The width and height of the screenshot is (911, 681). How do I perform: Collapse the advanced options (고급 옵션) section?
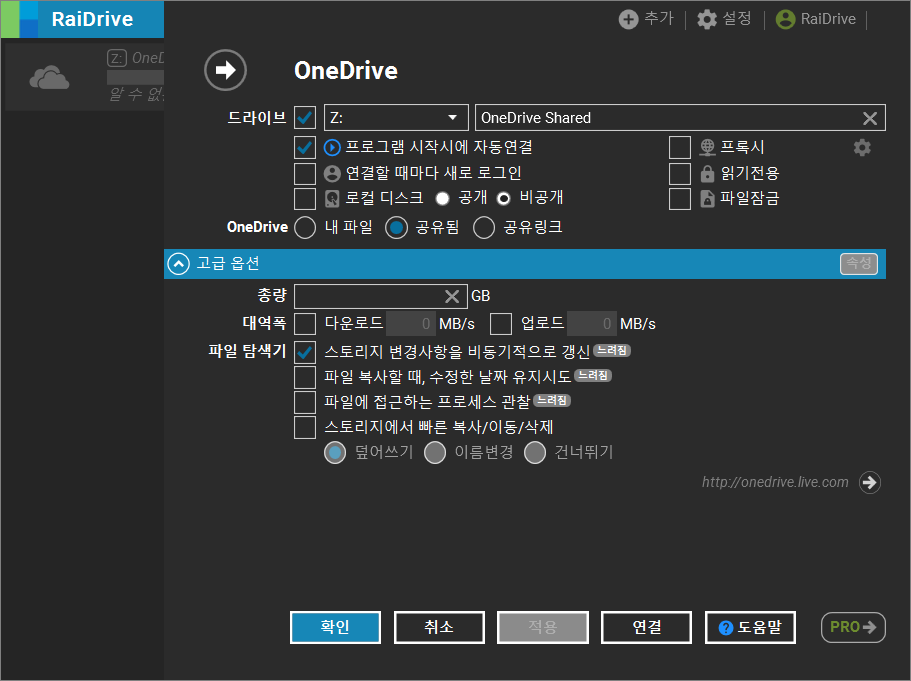(x=178, y=264)
